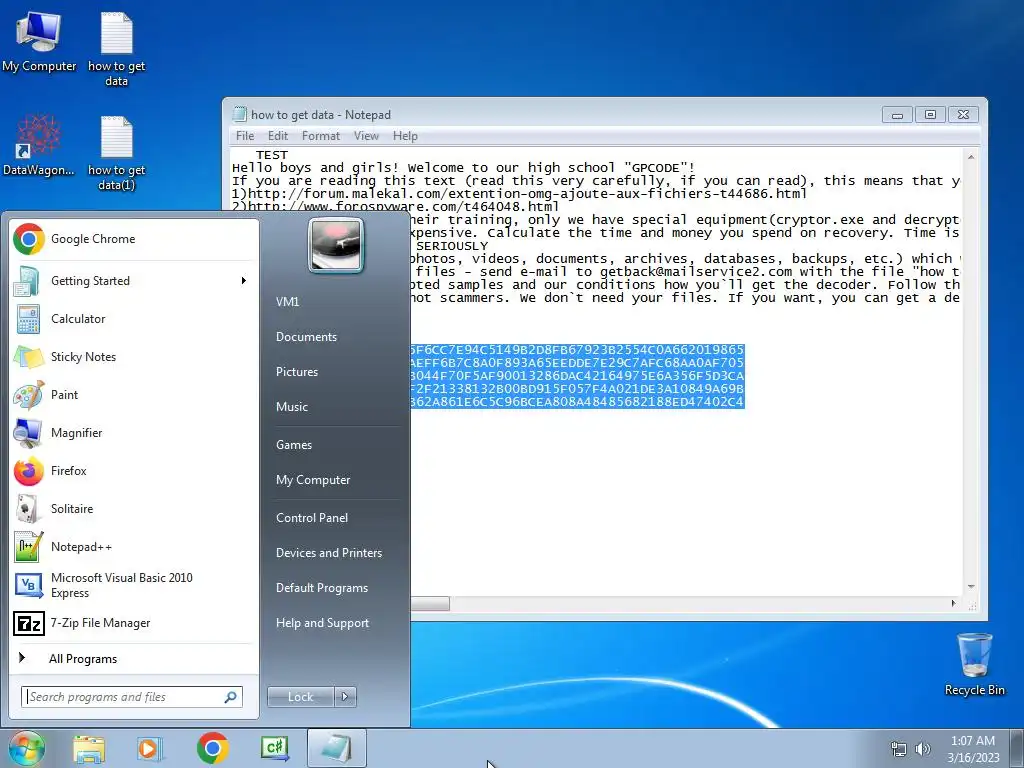Image resolution: width=1024 pixels, height=768 pixels.
Task: Click the forum.malekal.com URL text line
Action: pyautogui.click(x=520, y=194)
